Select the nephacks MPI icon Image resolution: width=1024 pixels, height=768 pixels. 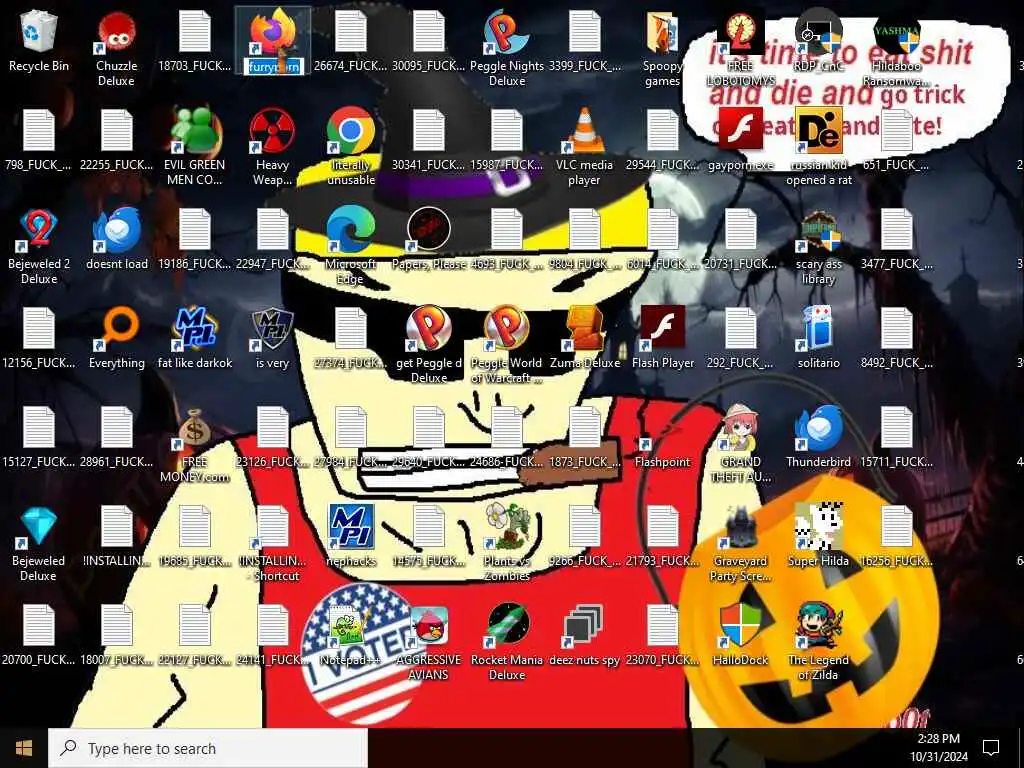(x=351, y=528)
